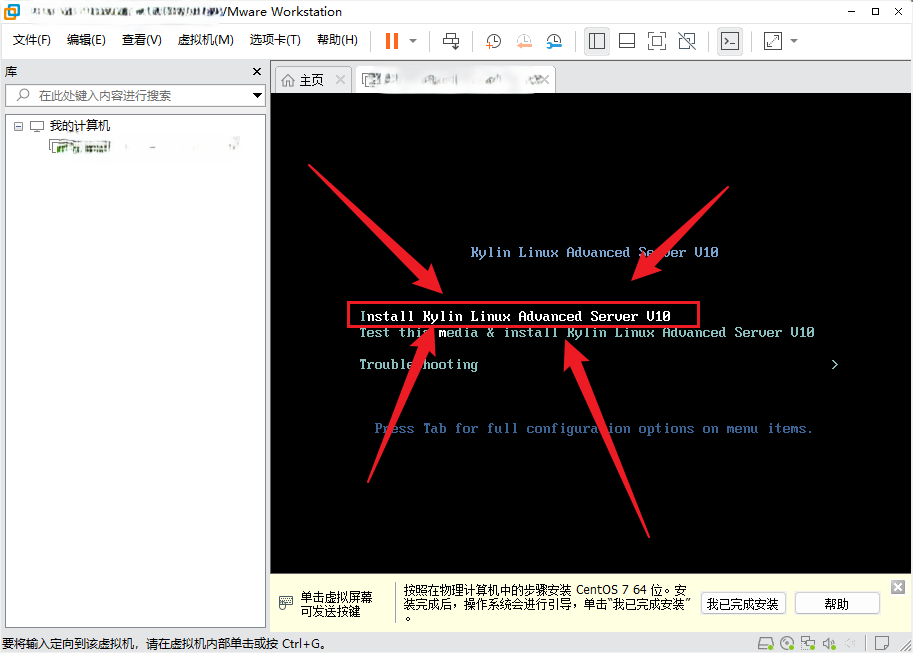Take a snapshot with the clock-plus icon
Viewport: 913px width, 653px height.
(493, 41)
